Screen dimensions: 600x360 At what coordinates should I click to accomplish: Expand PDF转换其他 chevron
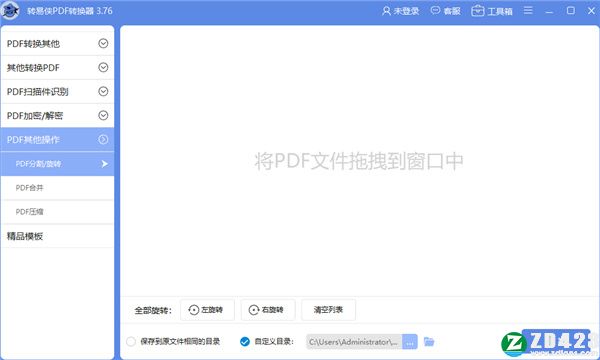(x=103, y=44)
